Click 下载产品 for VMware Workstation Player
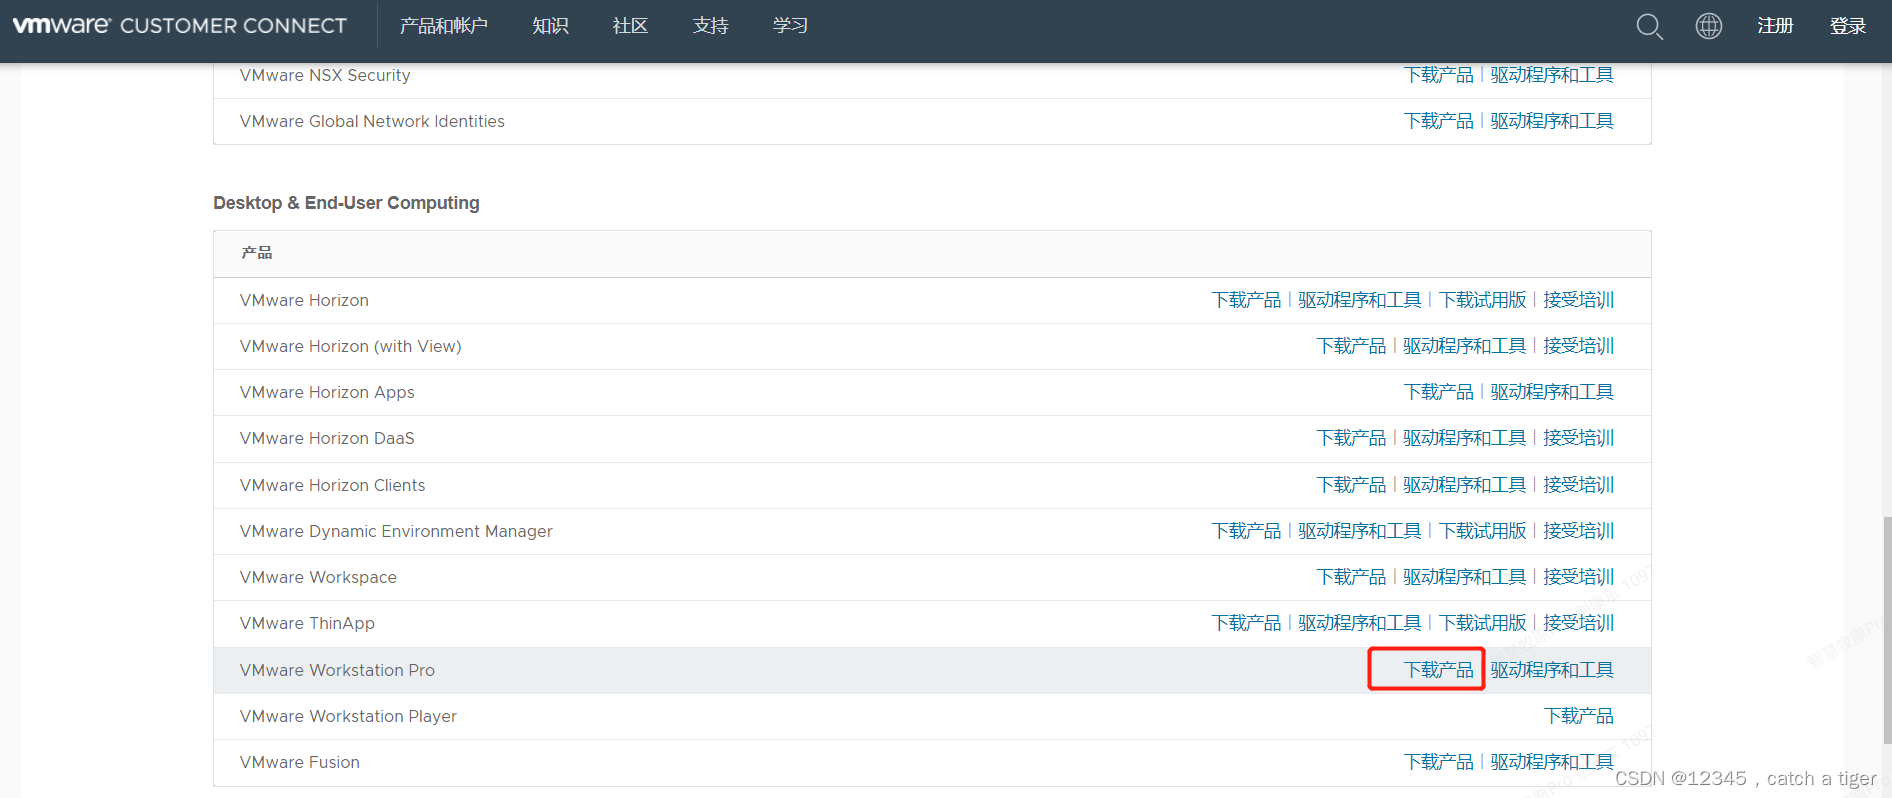 (1579, 716)
